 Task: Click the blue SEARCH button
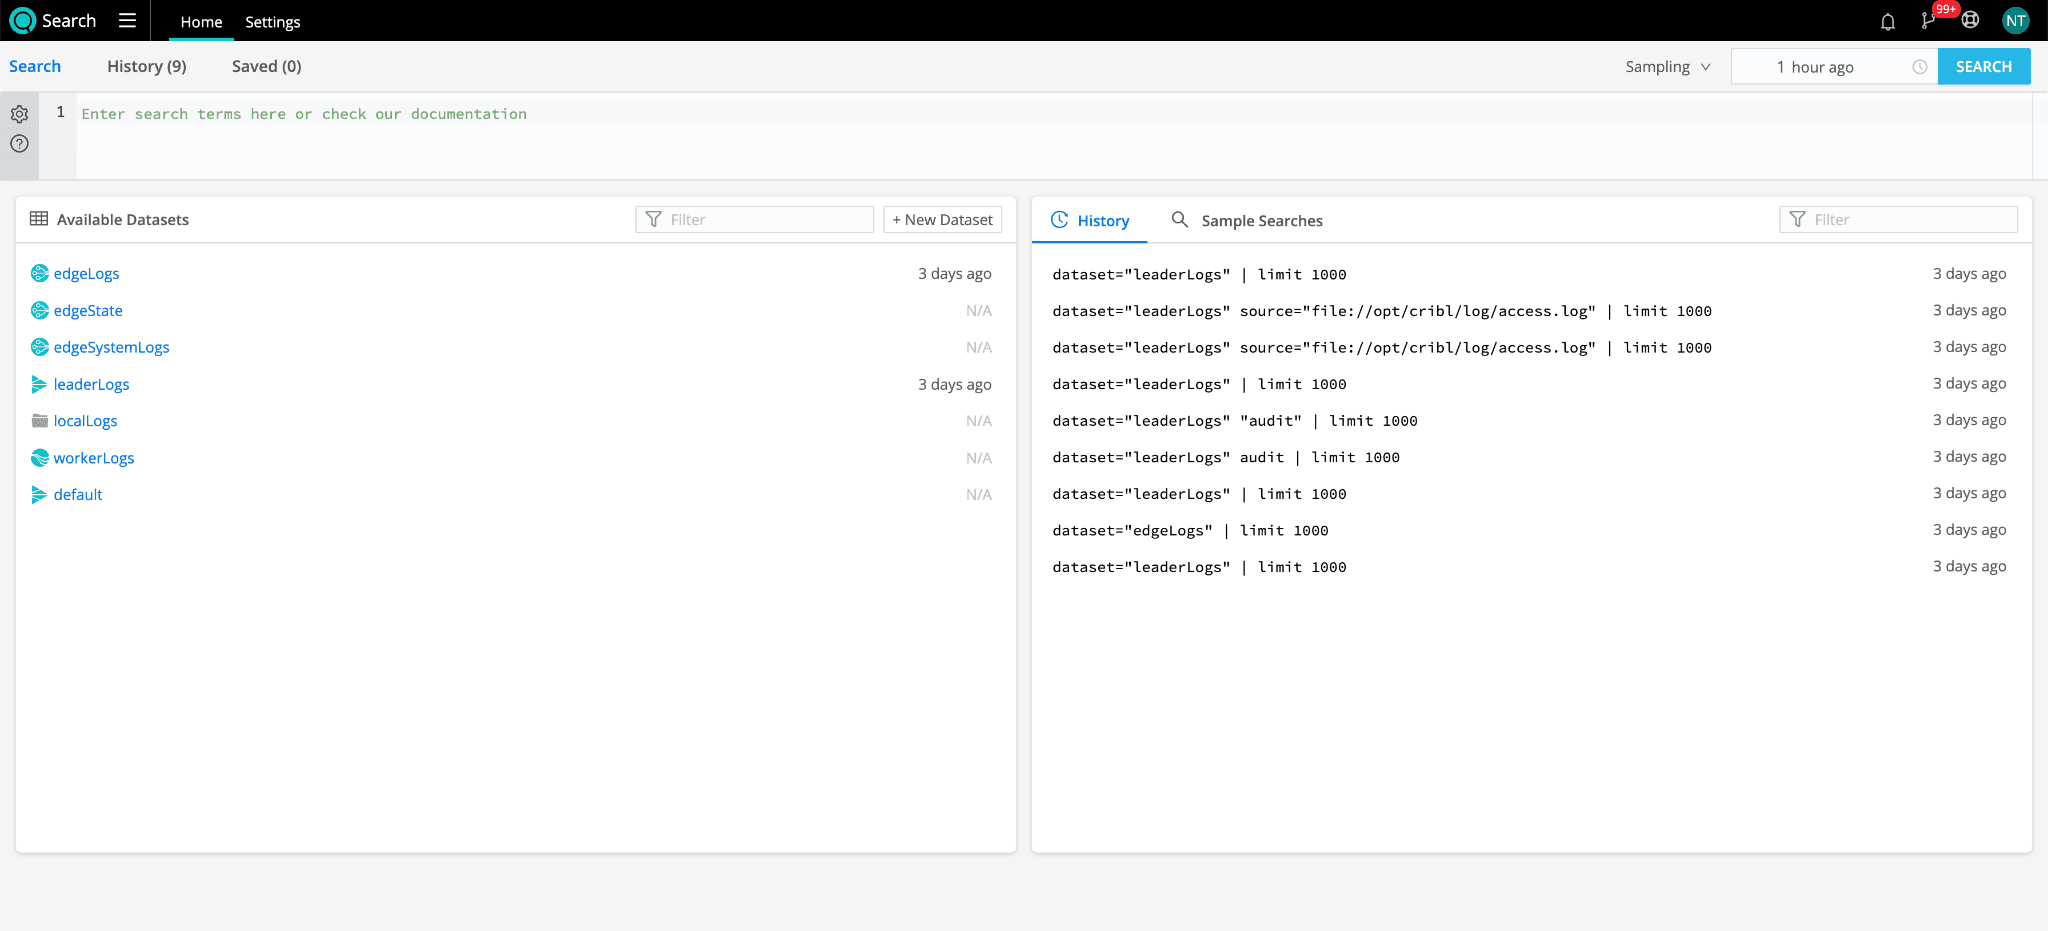(x=1983, y=67)
